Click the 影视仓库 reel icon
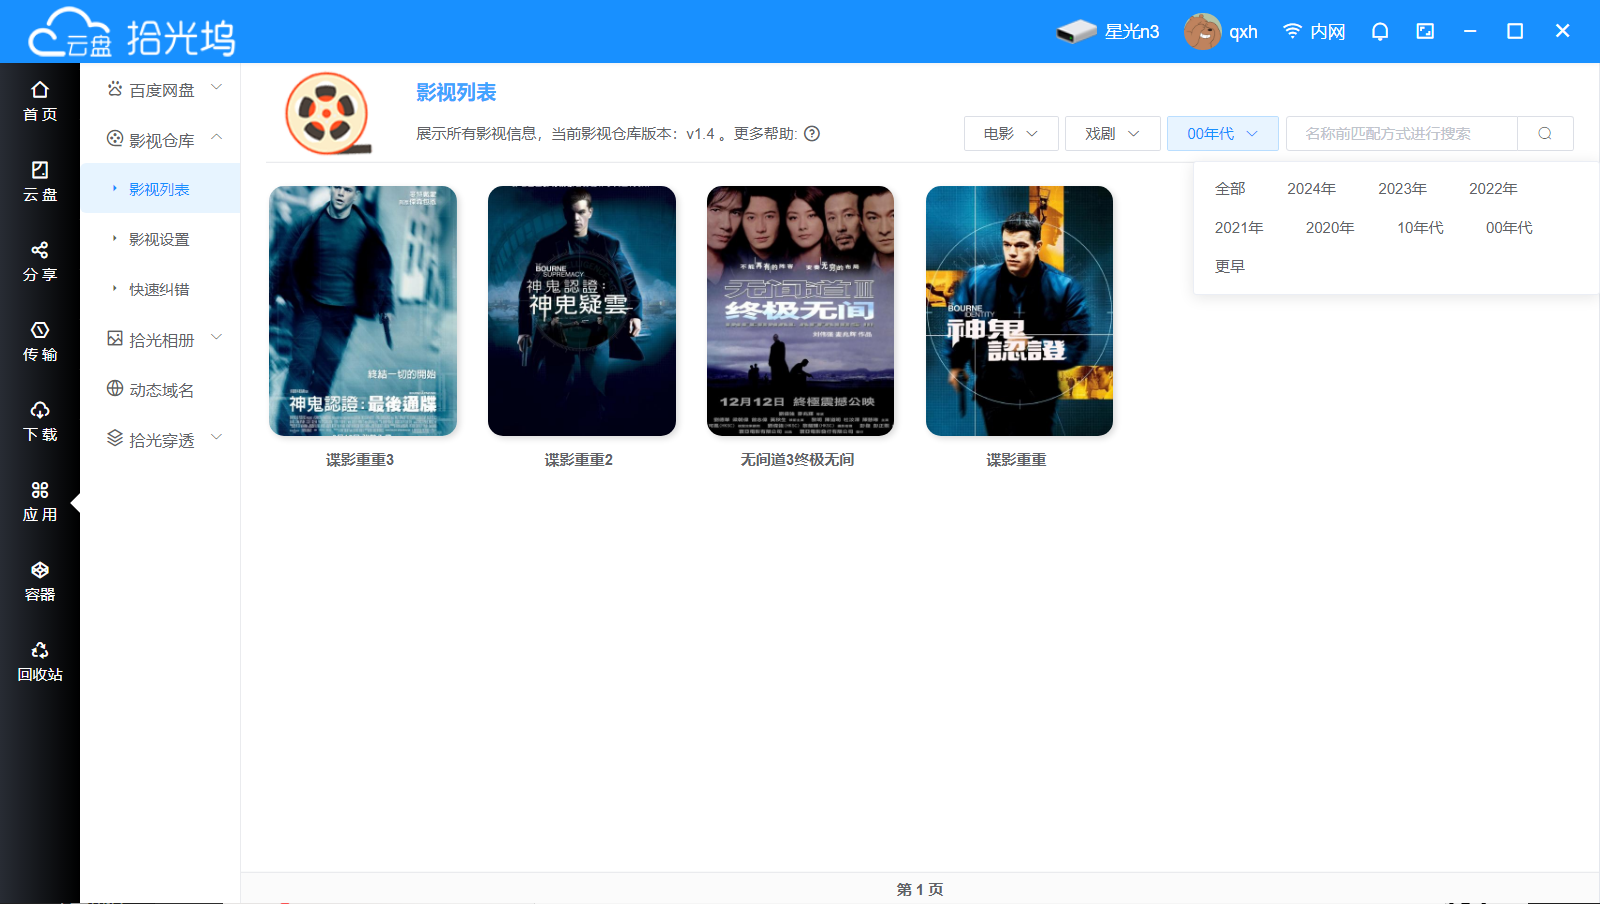Screen dimensions: 1600x904 pyautogui.click(x=115, y=139)
